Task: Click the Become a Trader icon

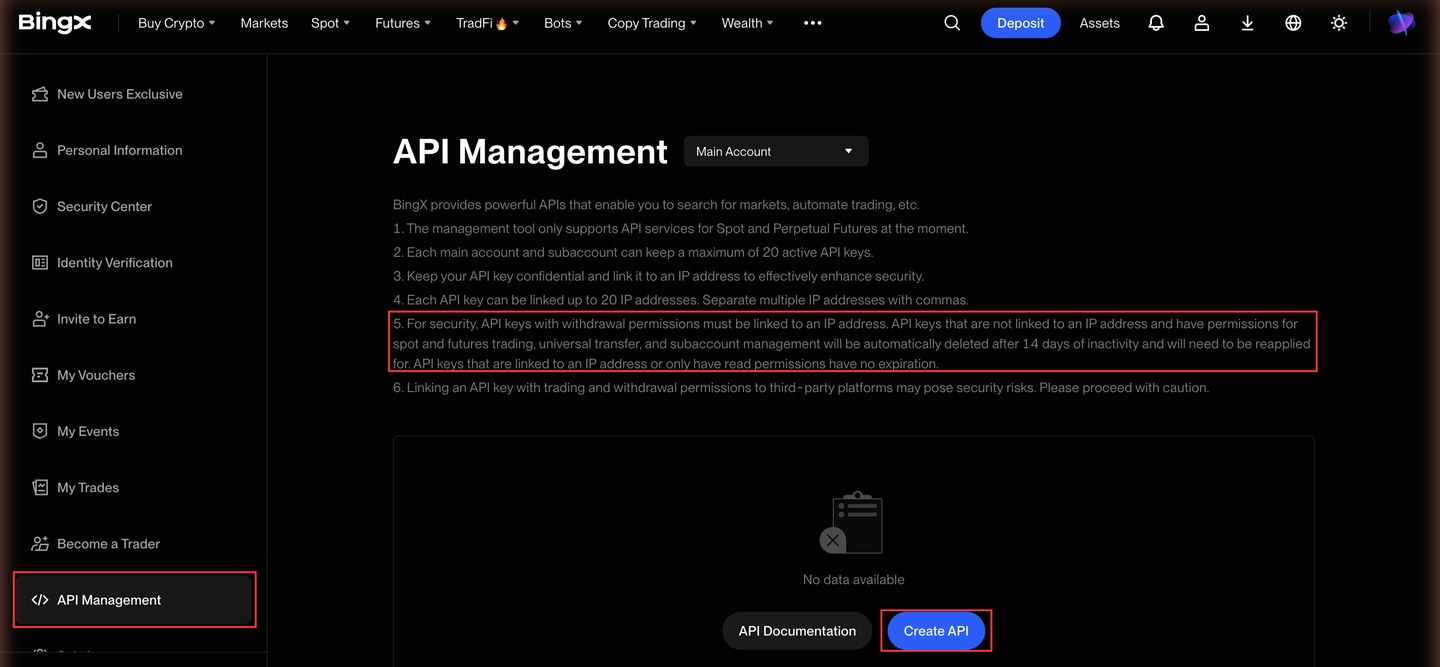Action: coord(40,543)
